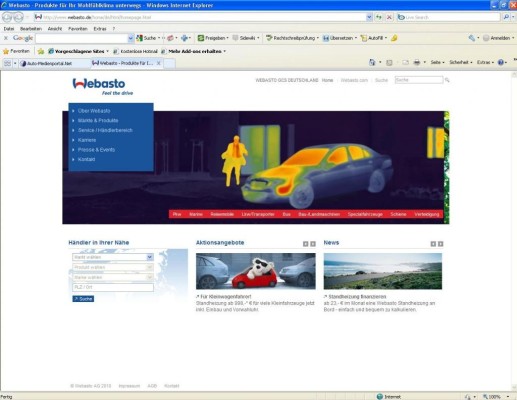Click the add to favorites bar star icon
The image size is (517, 400).
tap(41, 51)
